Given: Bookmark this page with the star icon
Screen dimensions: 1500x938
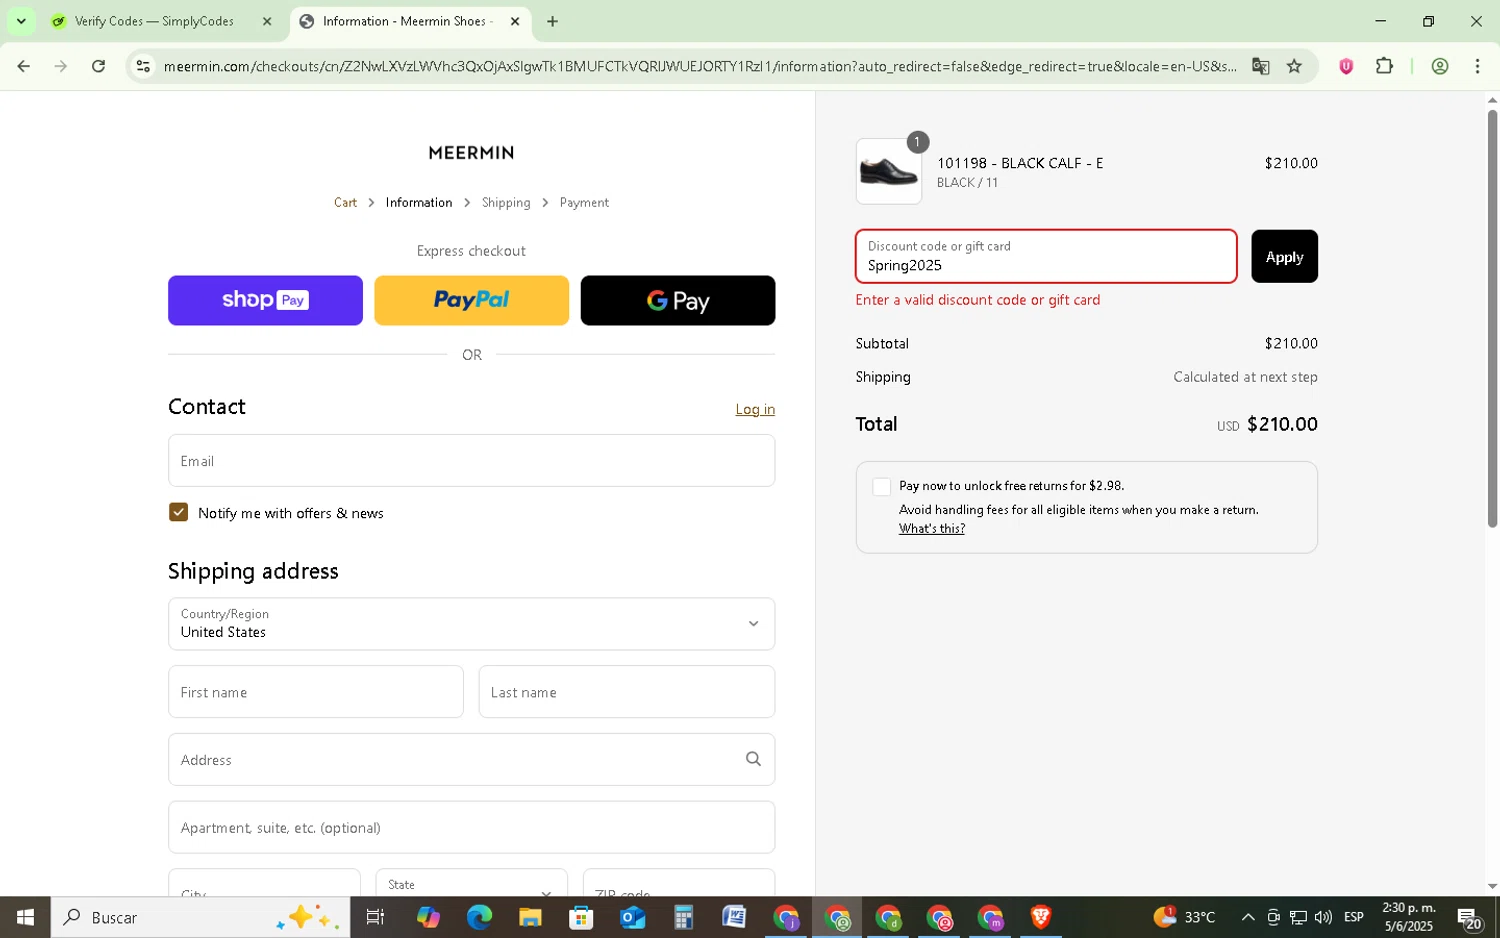Looking at the screenshot, I should point(1294,66).
